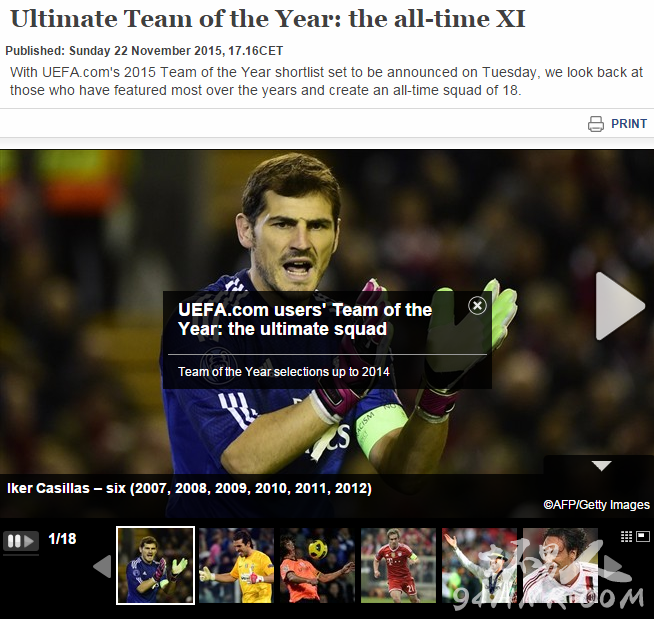
Task: Close the Team of the Year overlay
Action: pyautogui.click(x=477, y=306)
